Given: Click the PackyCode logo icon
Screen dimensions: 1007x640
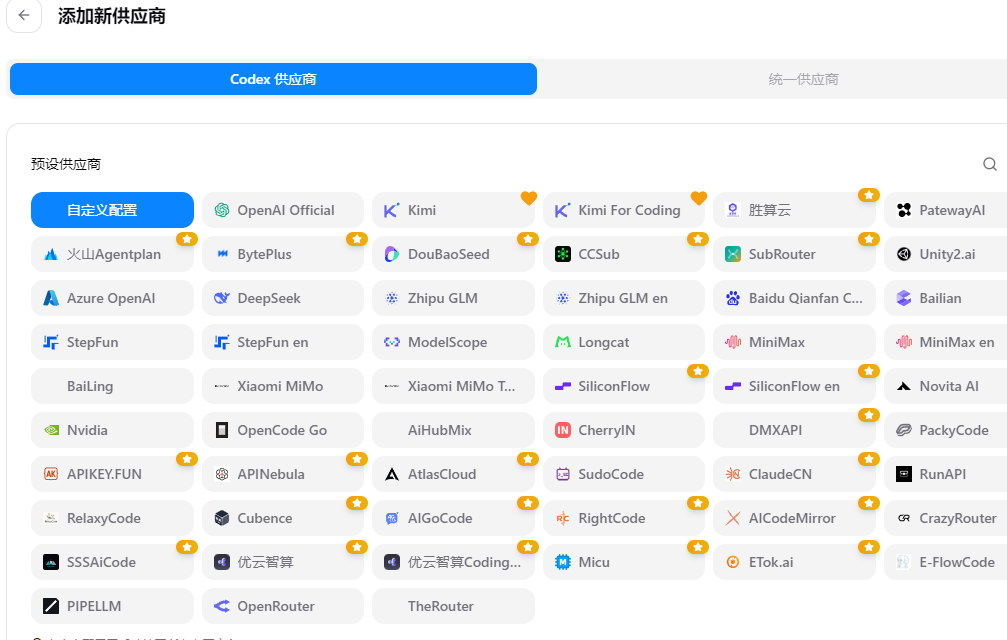Looking at the screenshot, I should (904, 430).
